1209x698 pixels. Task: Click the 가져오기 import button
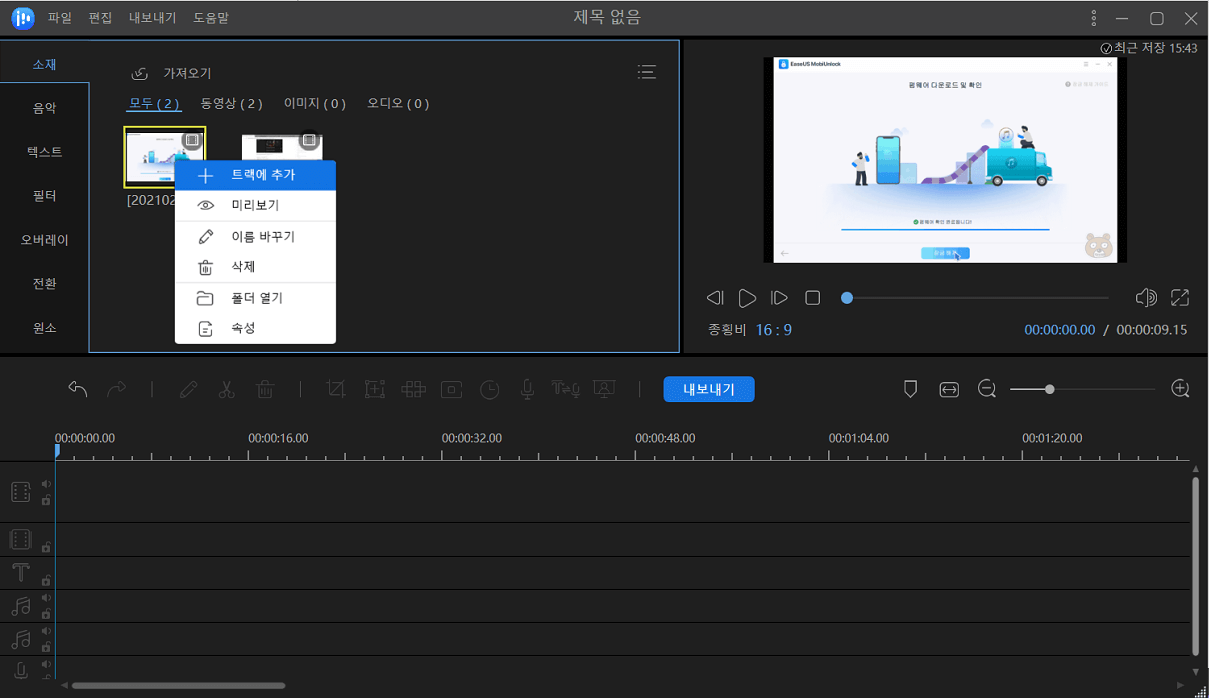[171, 73]
